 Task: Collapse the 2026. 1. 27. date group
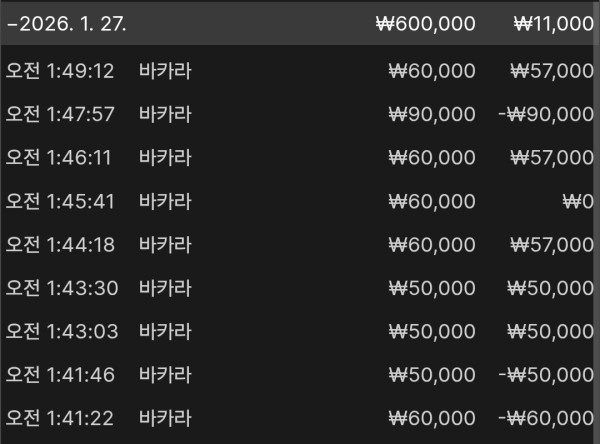click(x=10, y=24)
